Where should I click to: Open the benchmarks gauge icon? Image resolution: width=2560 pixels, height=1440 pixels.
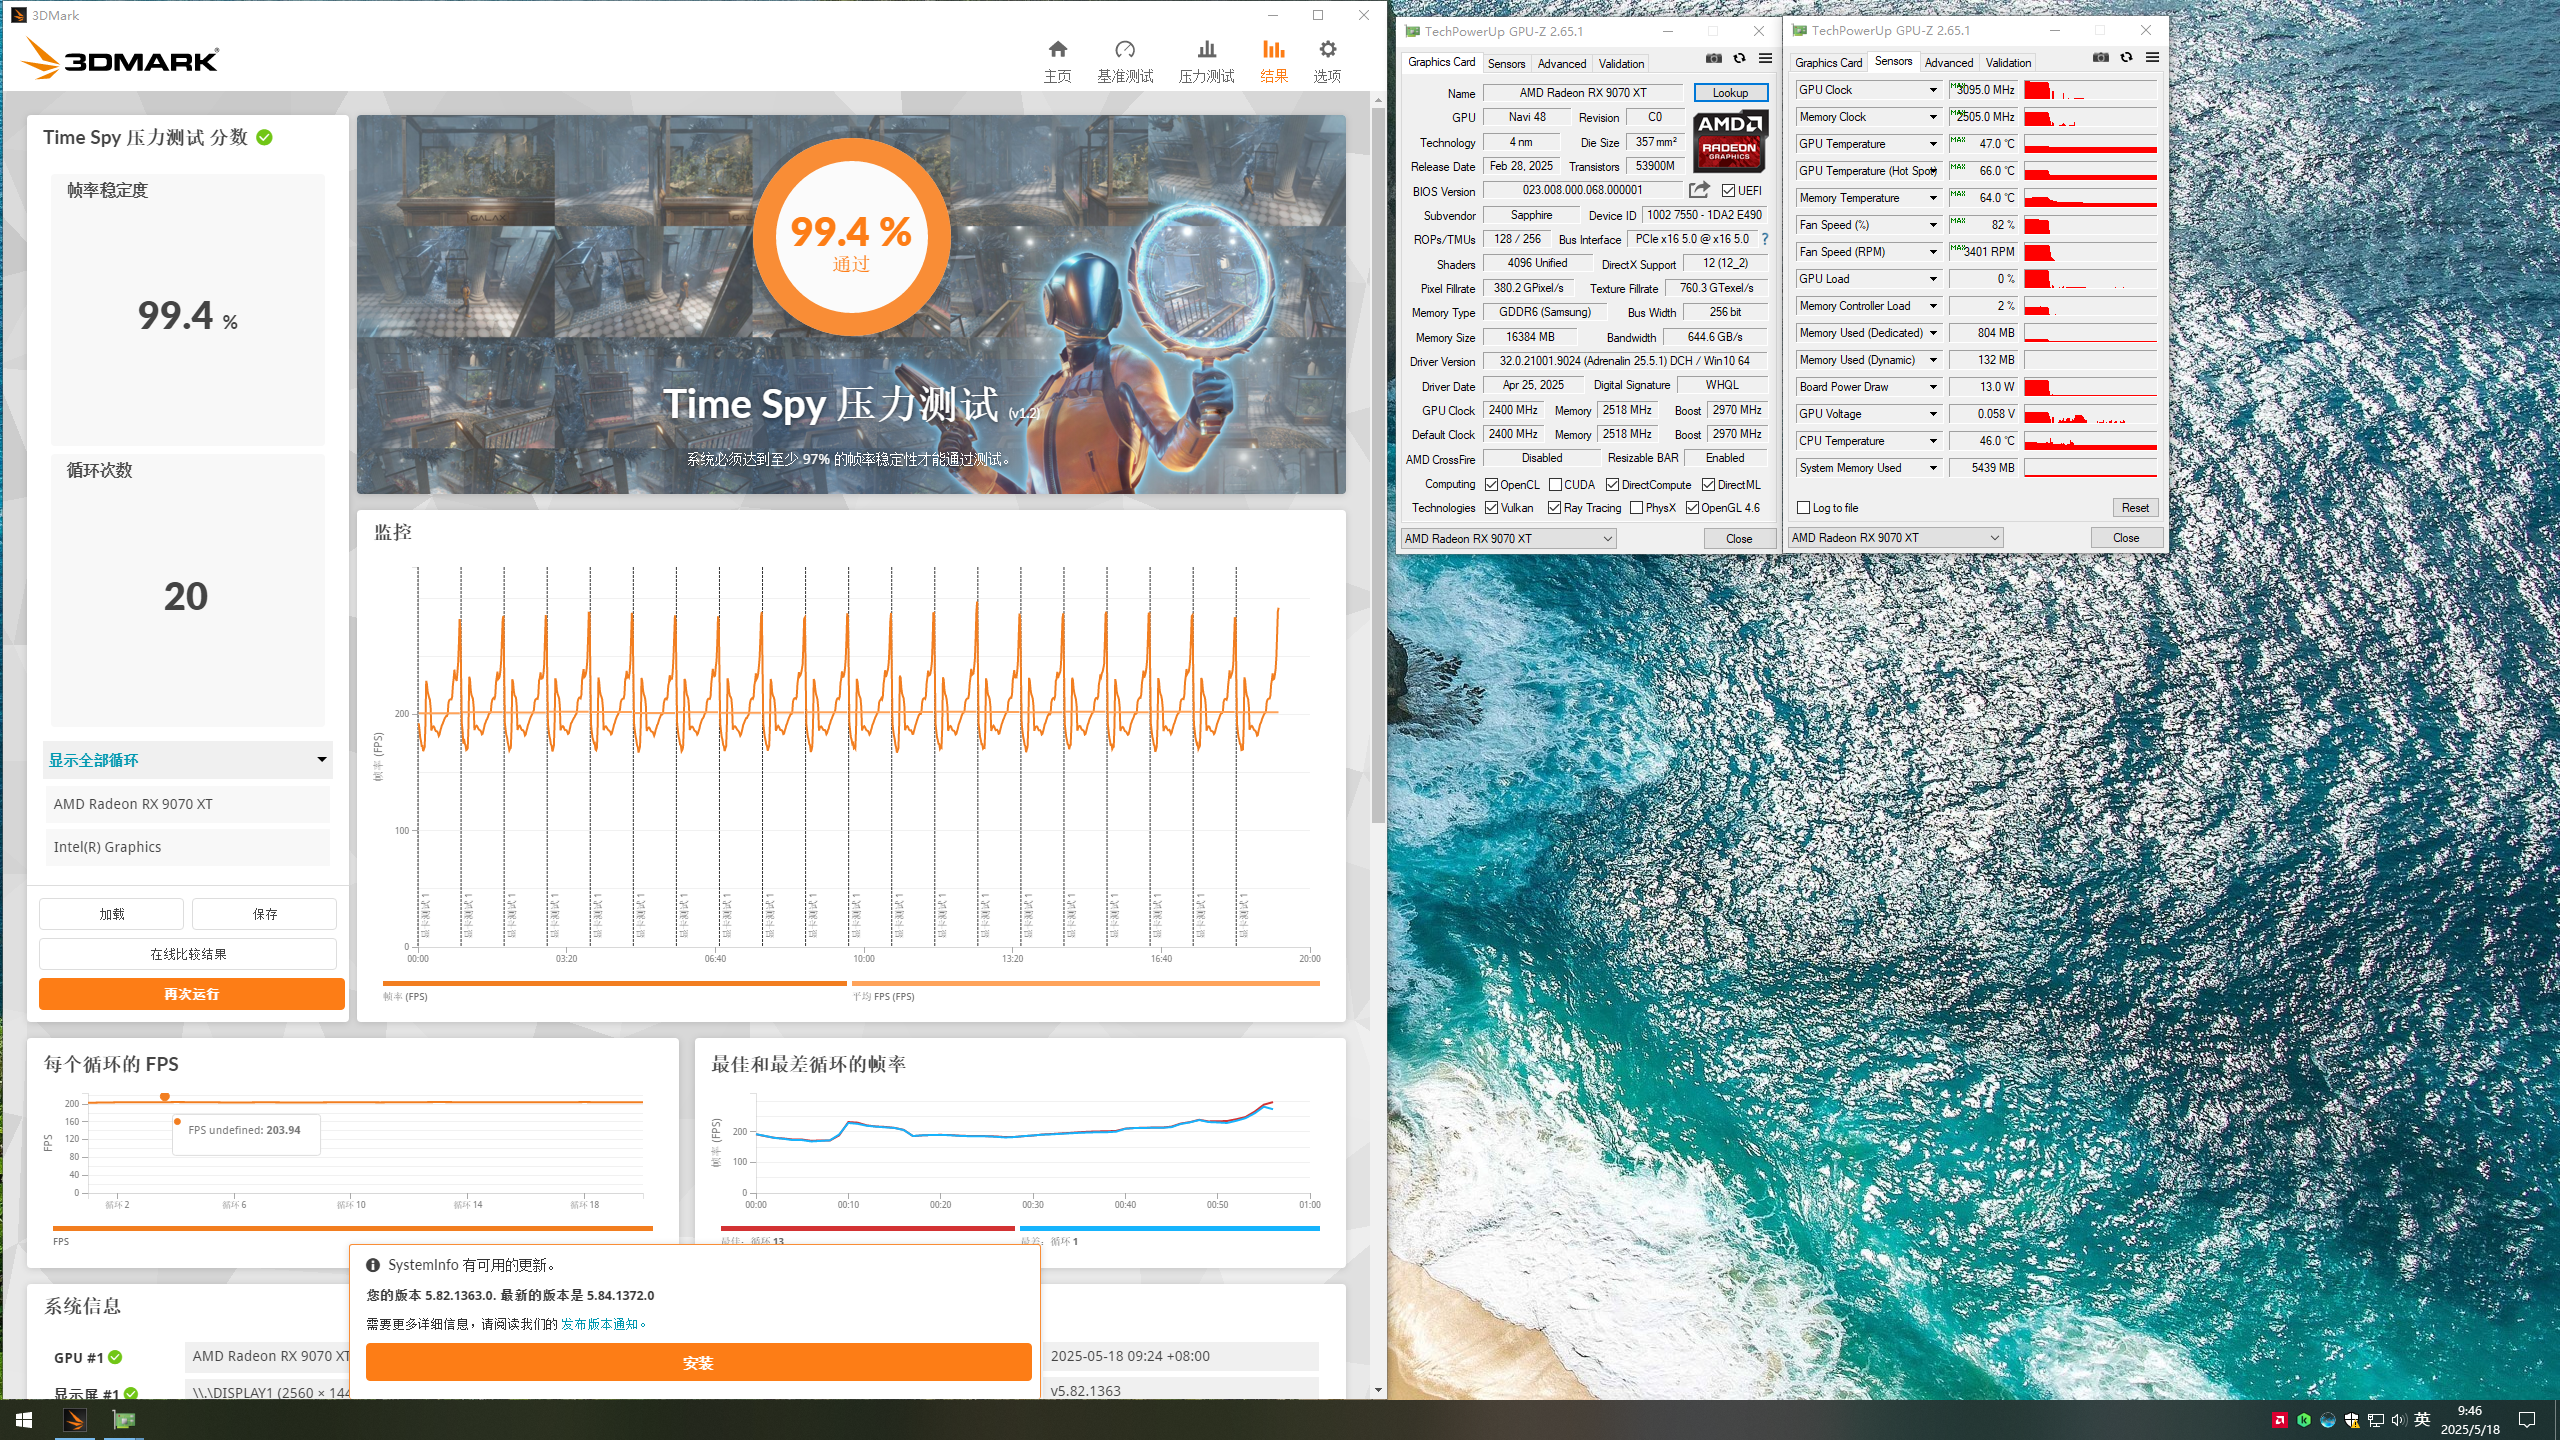click(1125, 50)
